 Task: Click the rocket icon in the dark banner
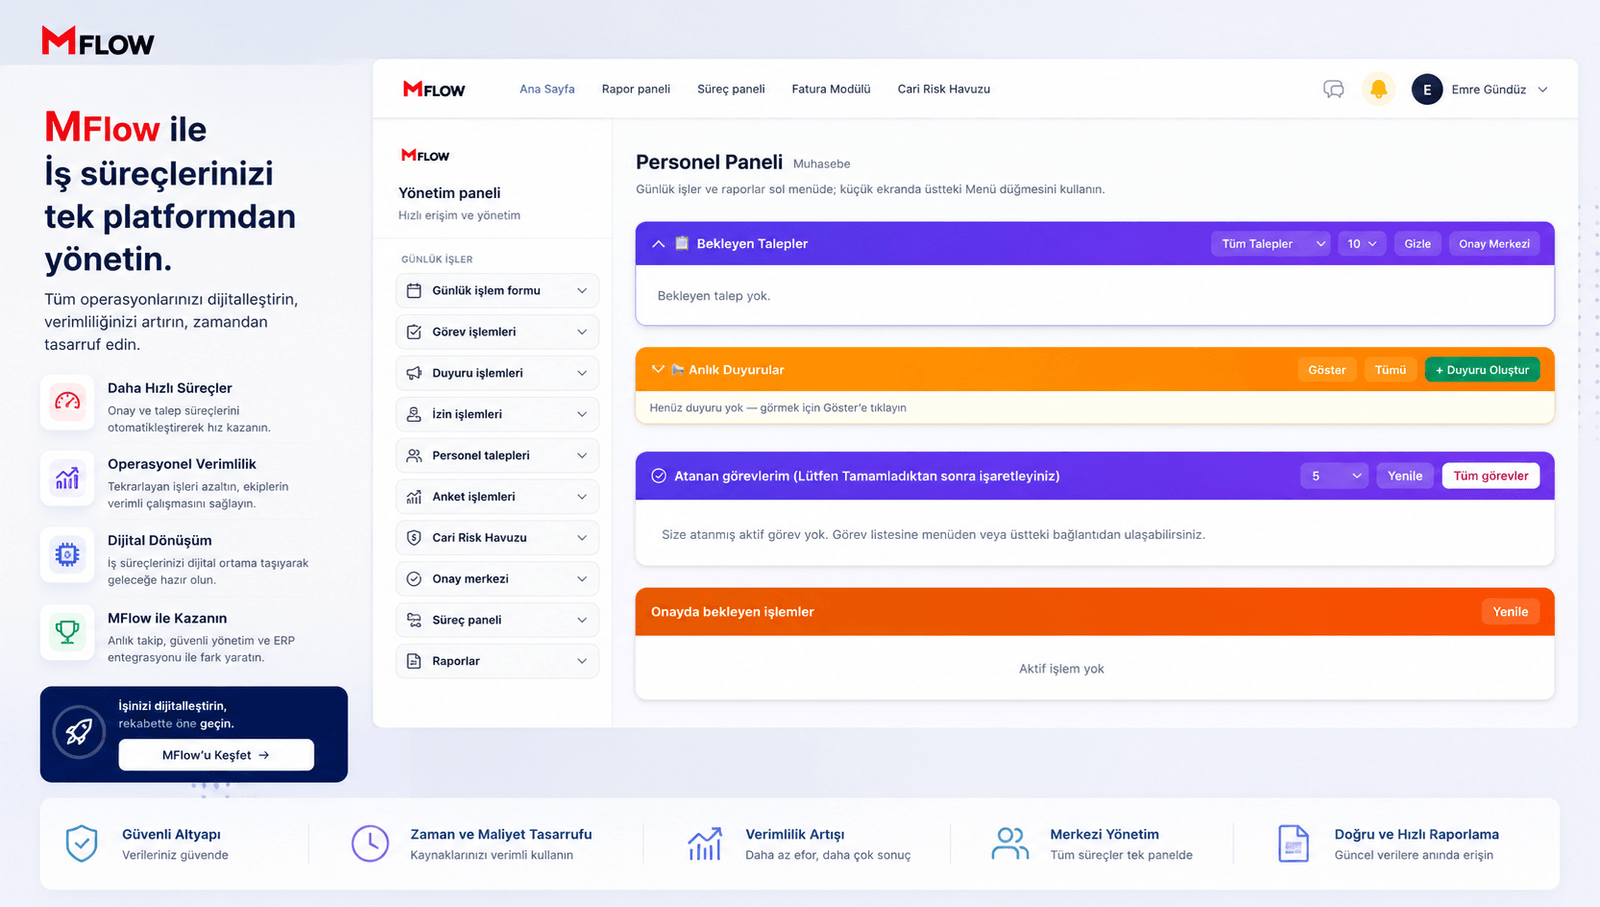click(79, 732)
